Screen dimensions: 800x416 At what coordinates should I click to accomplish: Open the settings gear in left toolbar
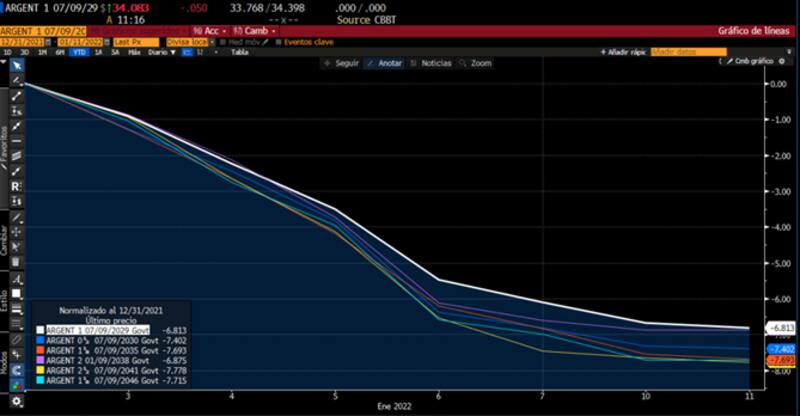pos(16,401)
